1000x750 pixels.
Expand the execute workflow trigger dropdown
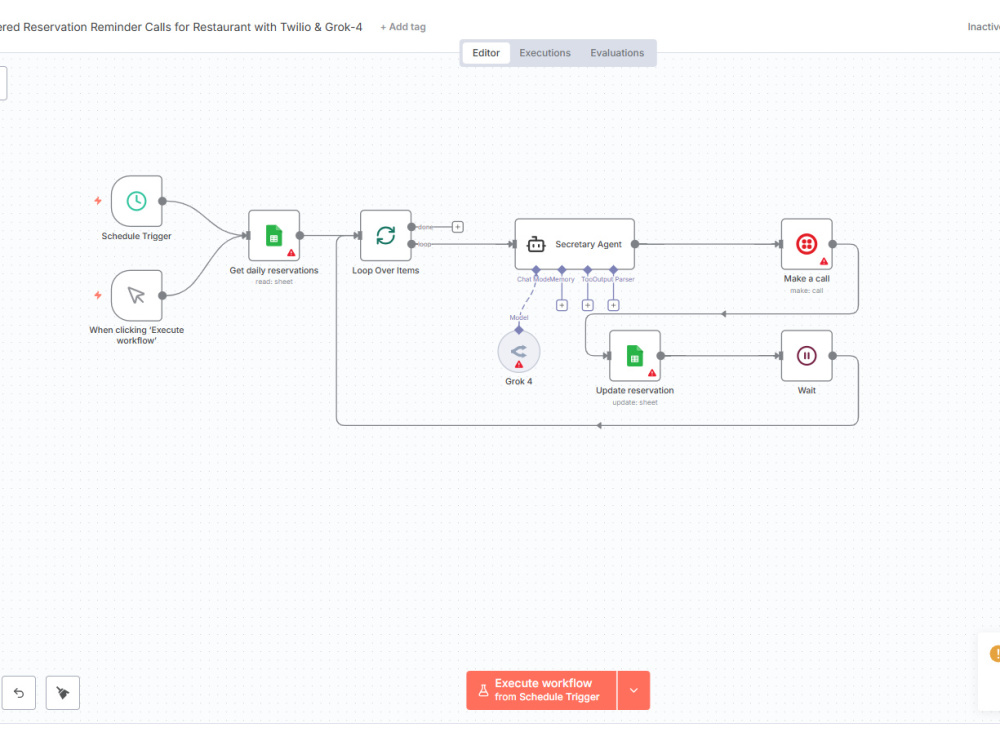point(633,690)
